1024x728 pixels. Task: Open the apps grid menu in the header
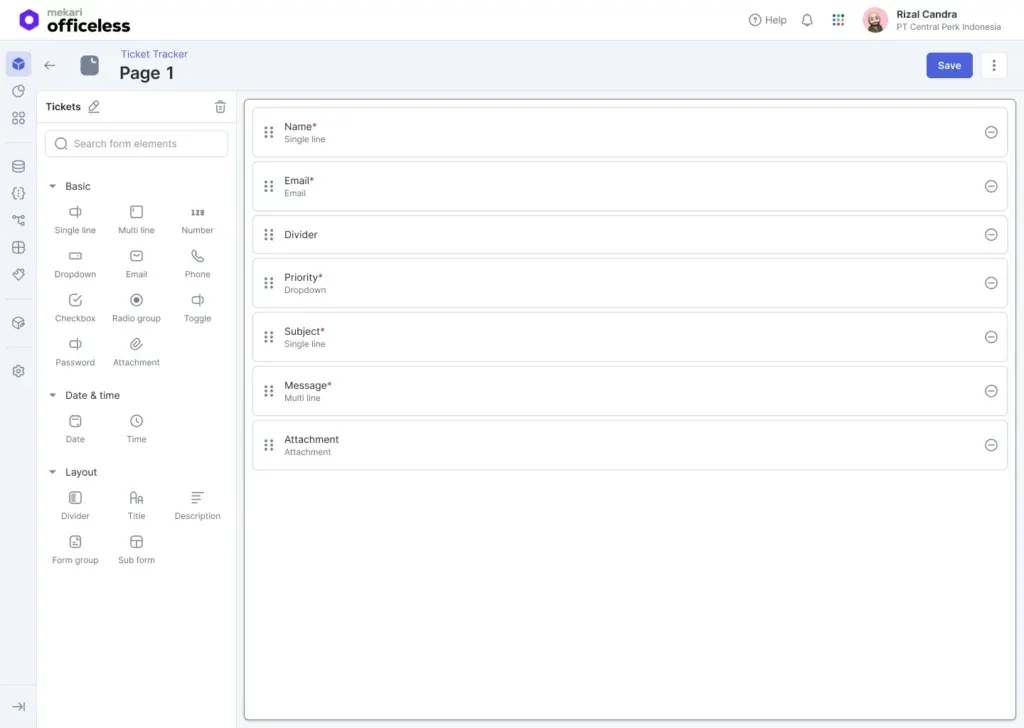point(838,19)
